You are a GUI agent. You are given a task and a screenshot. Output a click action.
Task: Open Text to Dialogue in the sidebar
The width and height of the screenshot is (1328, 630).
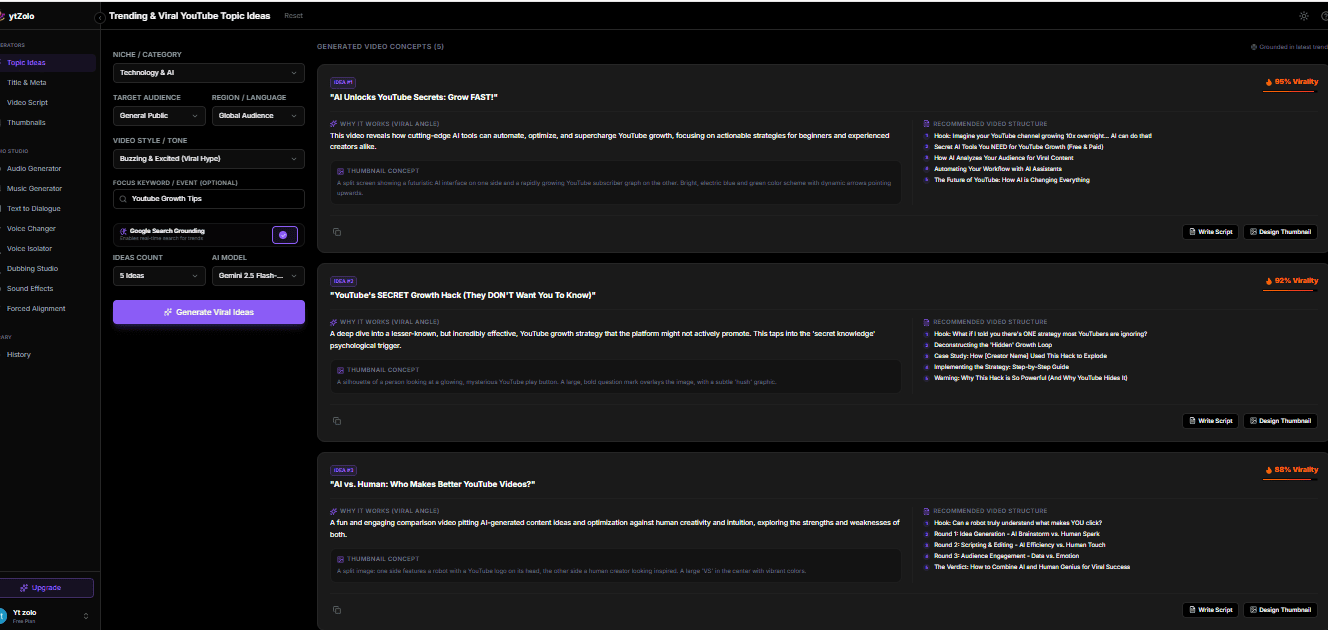(x=48, y=209)
